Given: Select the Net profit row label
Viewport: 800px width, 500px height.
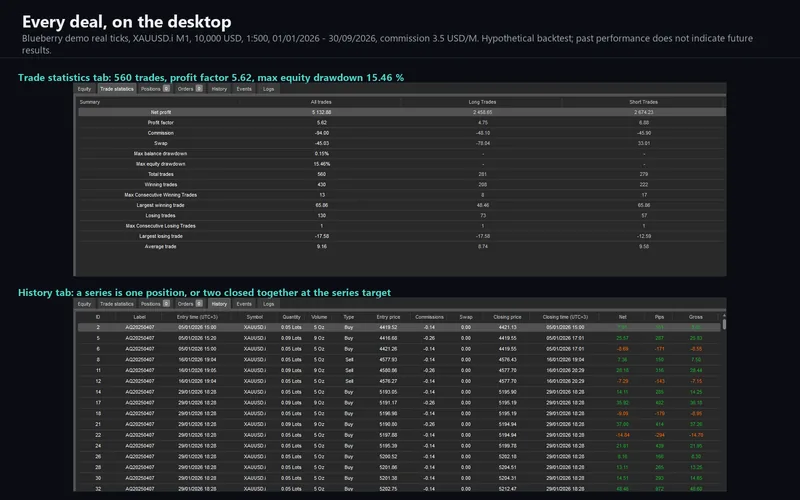Looking at the screenshot, I should (x=161, y=112).
